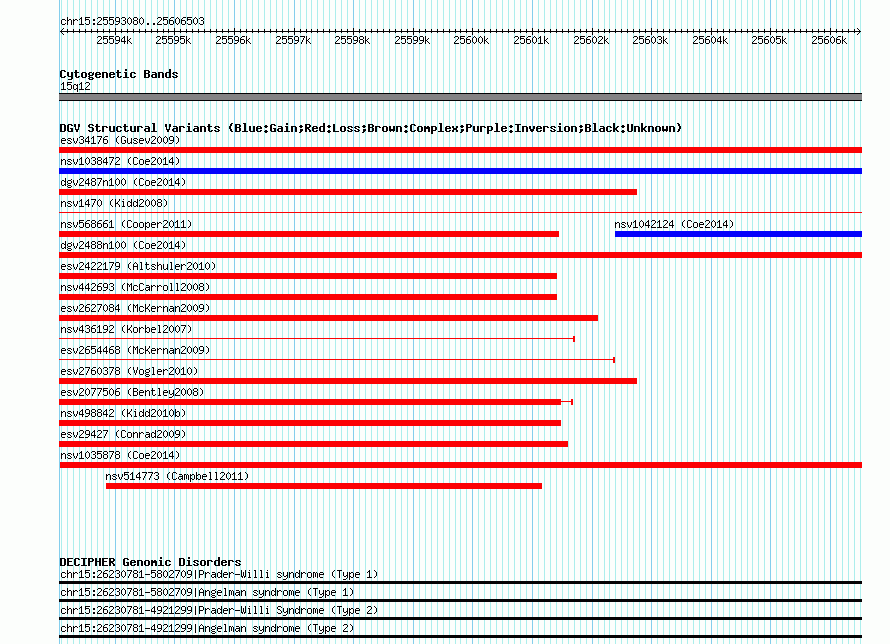Click dgv2488n100 (Coe2014) label

[123, 245]
